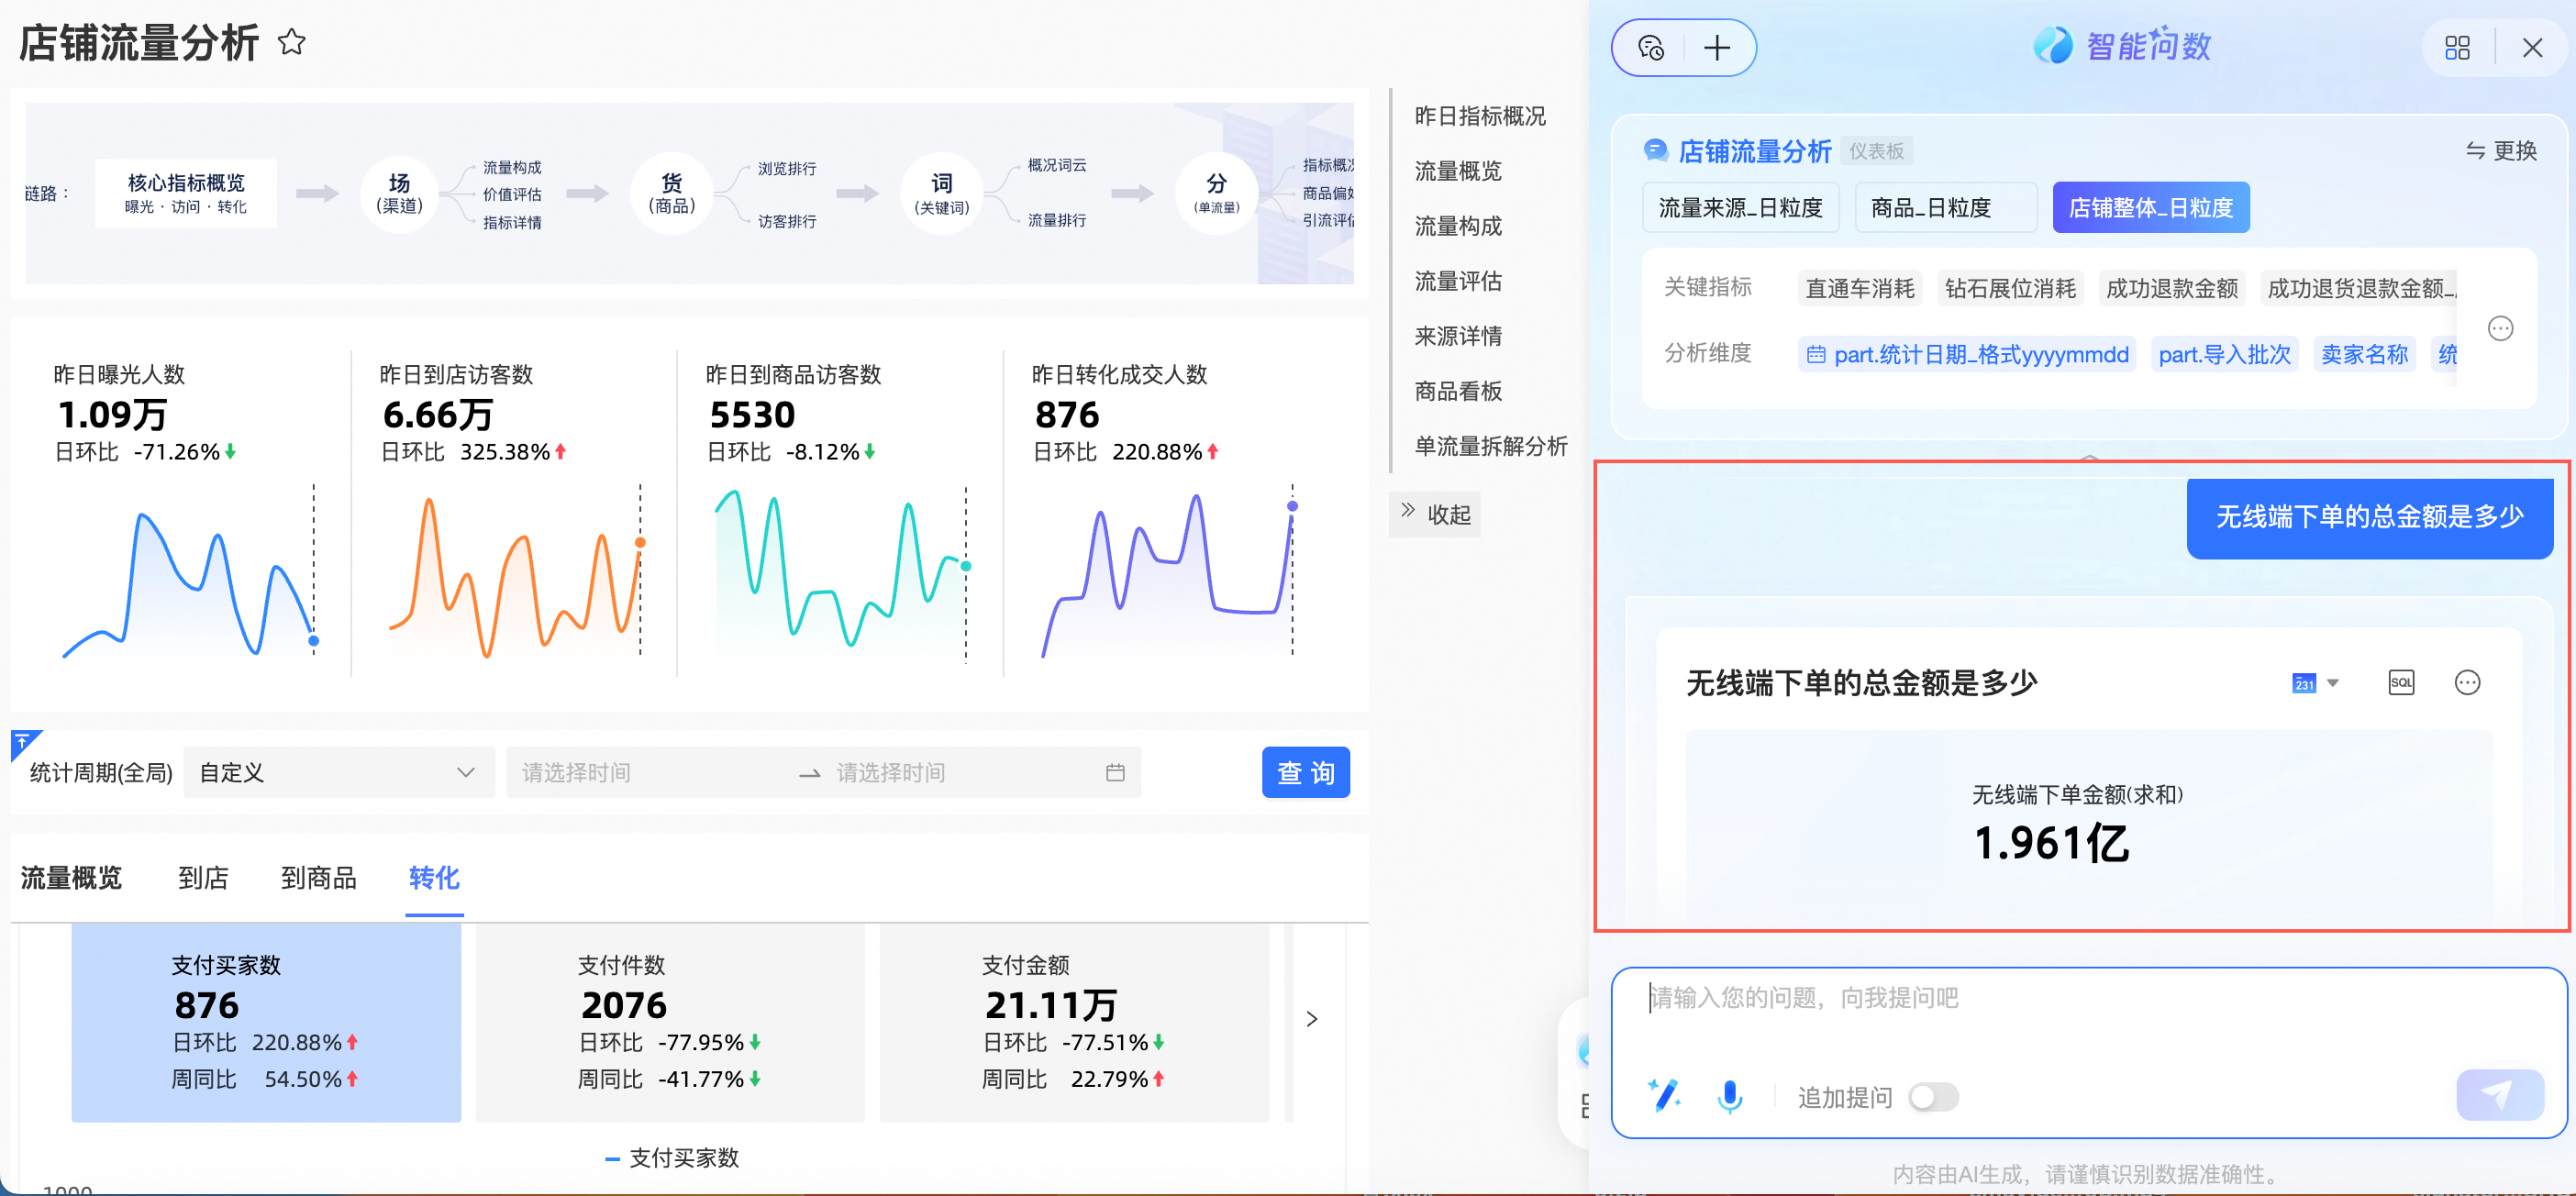Open chat history icon in 智能问数 panel
The width and height of the screenshot is (2576, 1196).
[1651, 47]
